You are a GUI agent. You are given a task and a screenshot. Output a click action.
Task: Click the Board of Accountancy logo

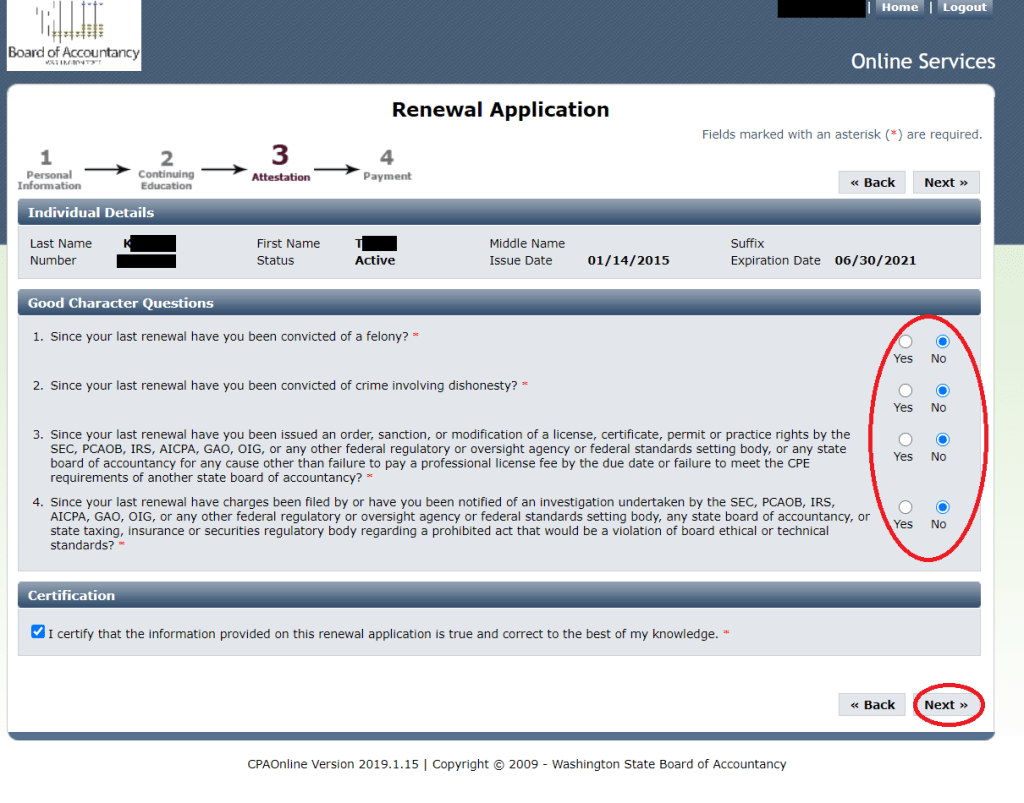pos(74,36)
